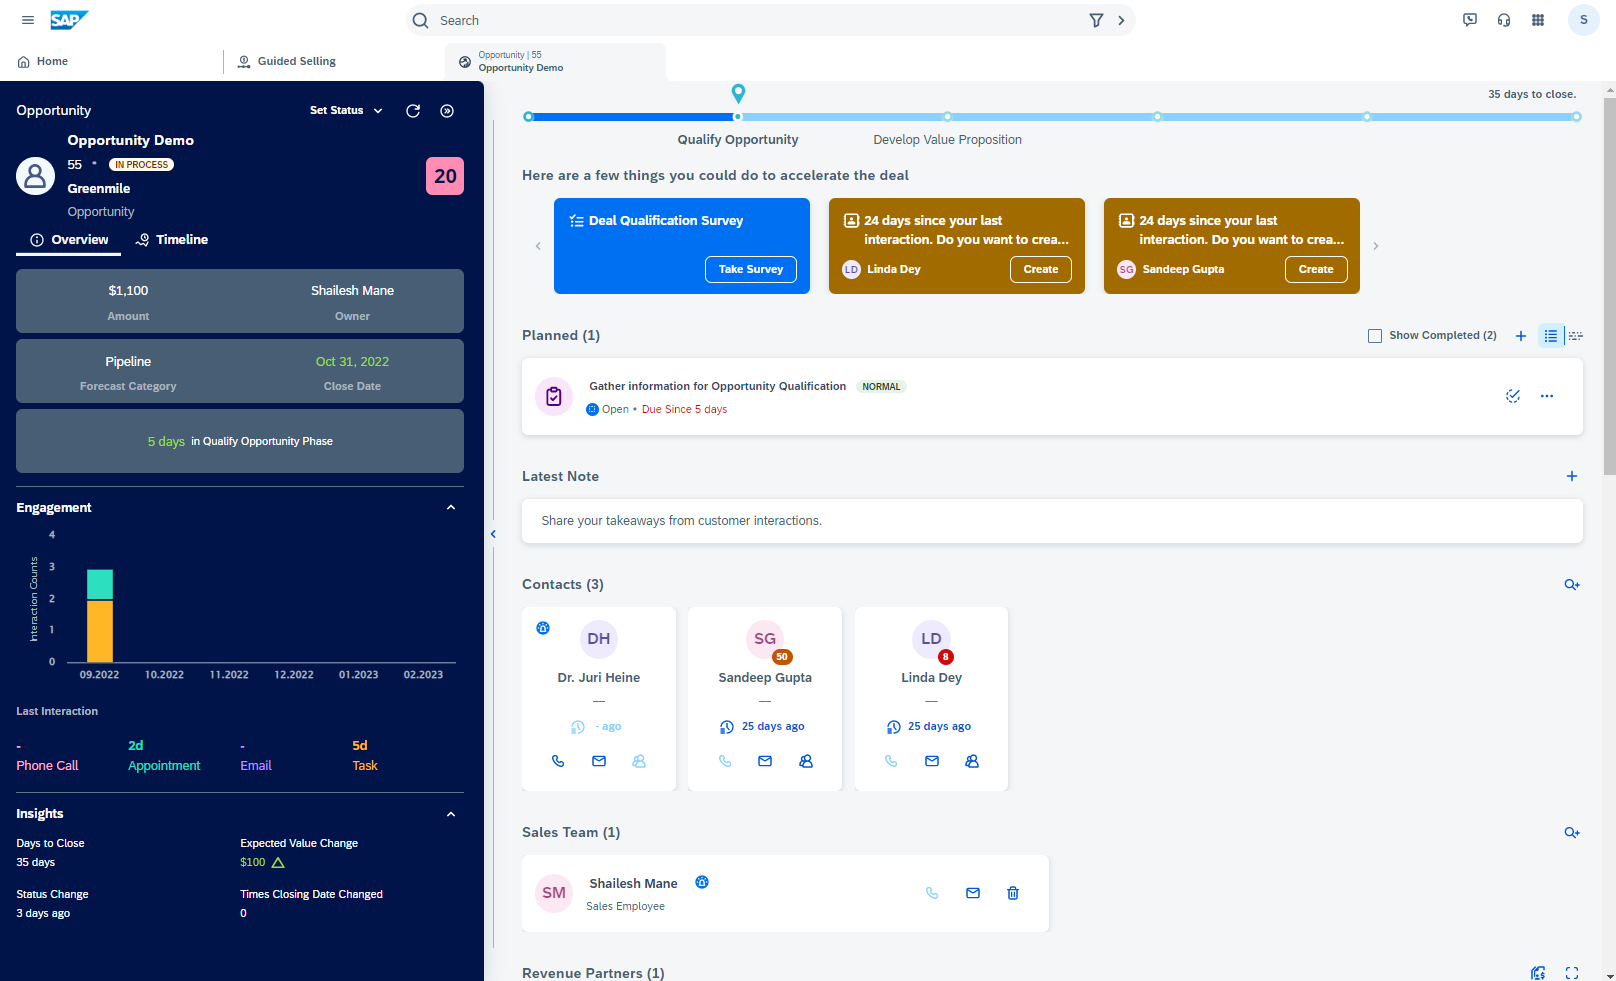Expand search options arrow next to filter
Viewport: 1616px width, 981px height.
point(1121,20)
